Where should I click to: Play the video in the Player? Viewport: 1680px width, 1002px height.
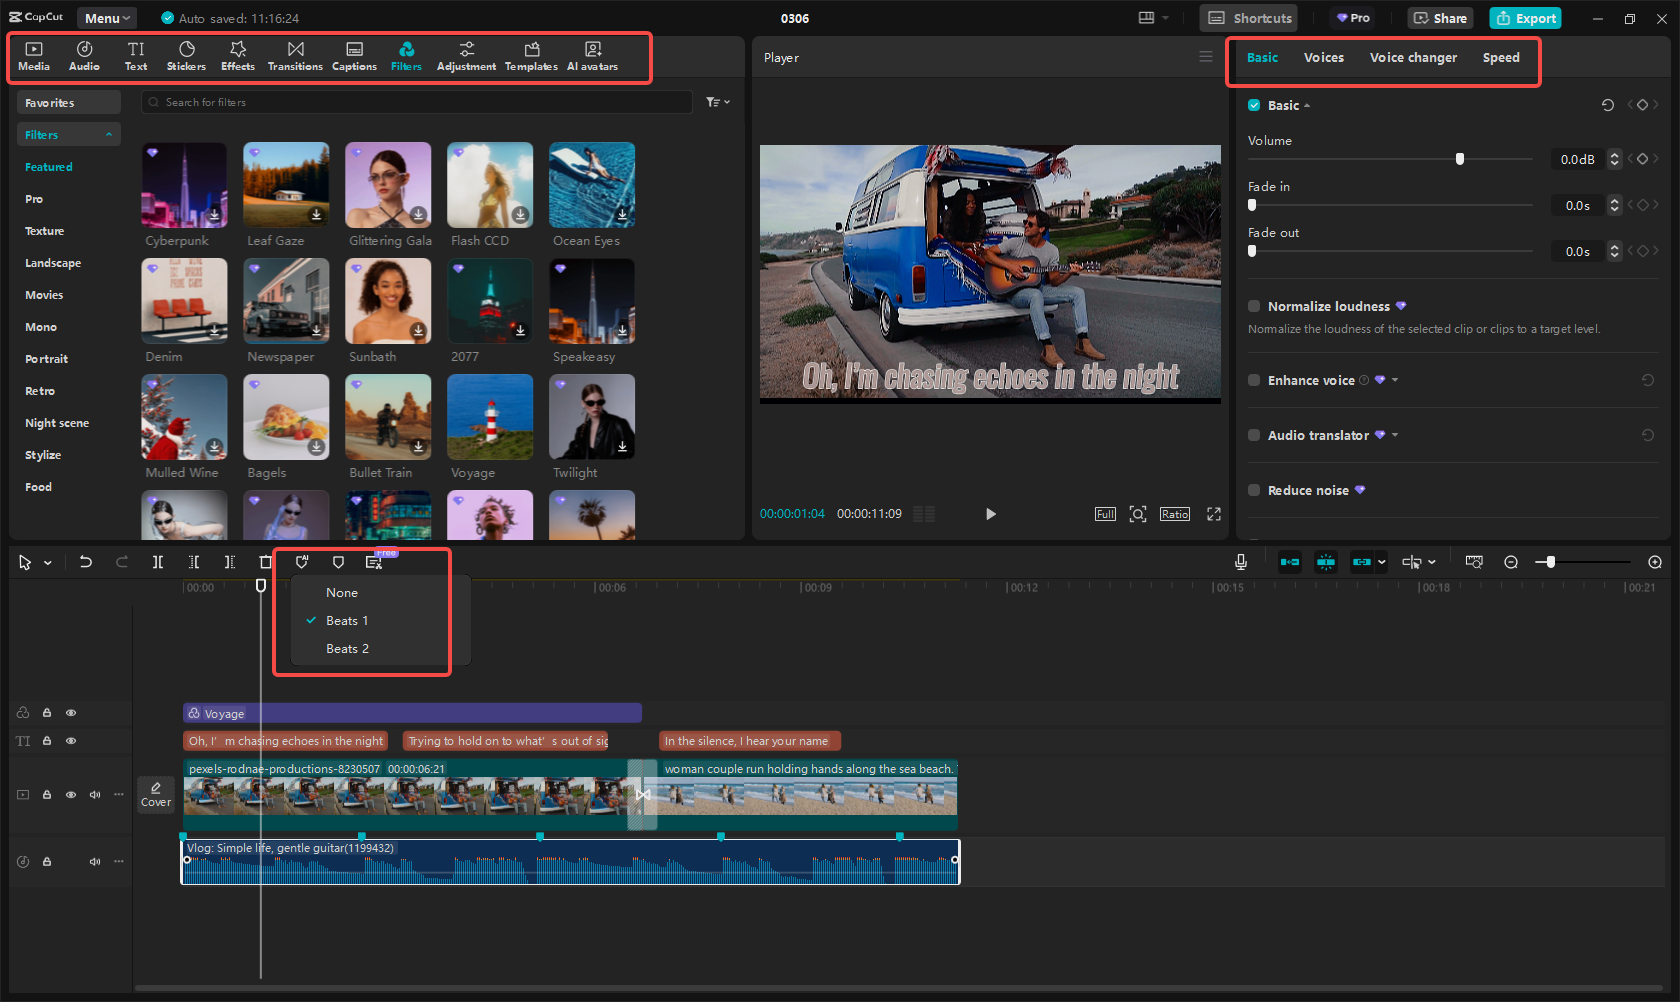990,514
